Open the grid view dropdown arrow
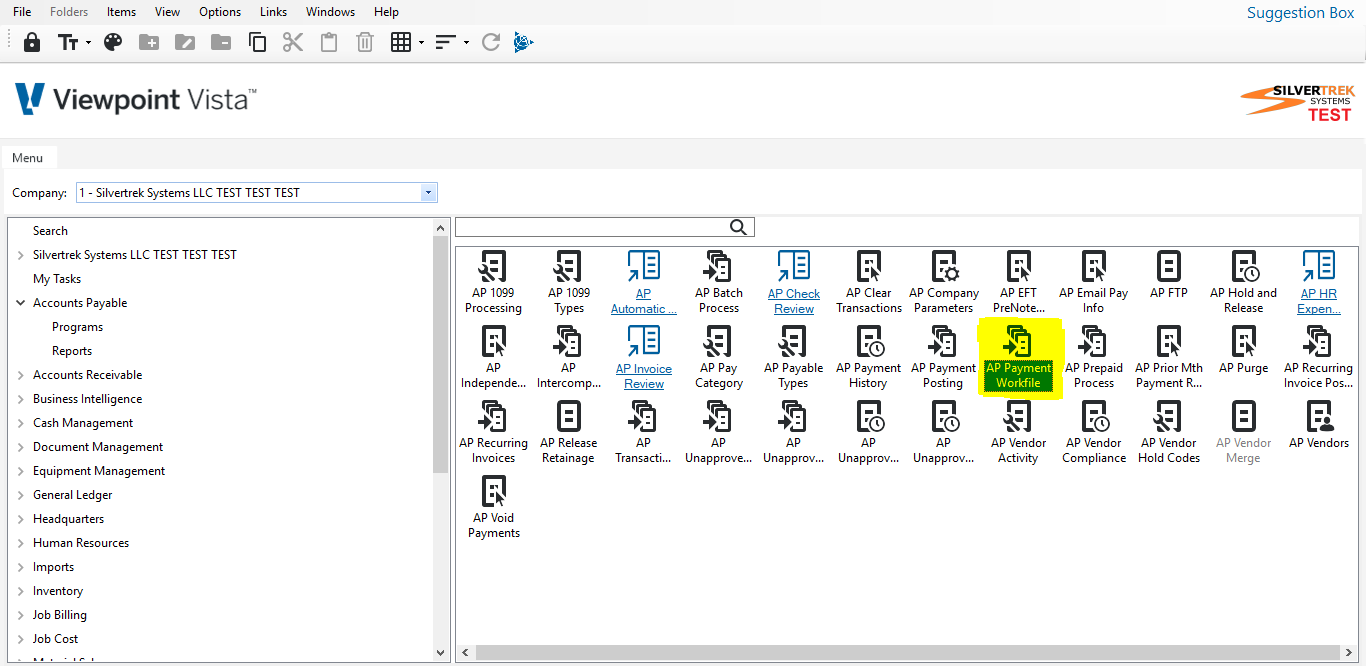Image resolution: width=1366 pixels, height=666 pixels. (x=421, y=43)
